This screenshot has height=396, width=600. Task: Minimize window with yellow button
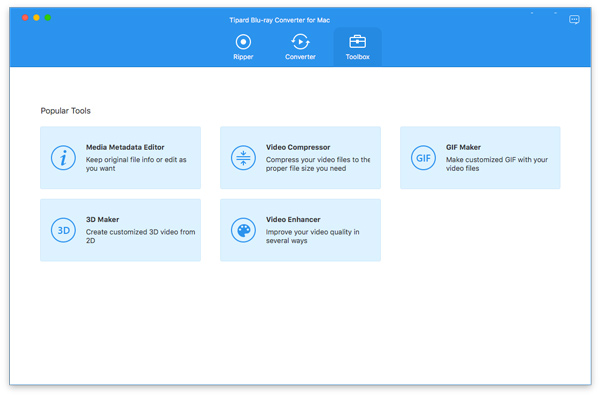tap(36, 18)
